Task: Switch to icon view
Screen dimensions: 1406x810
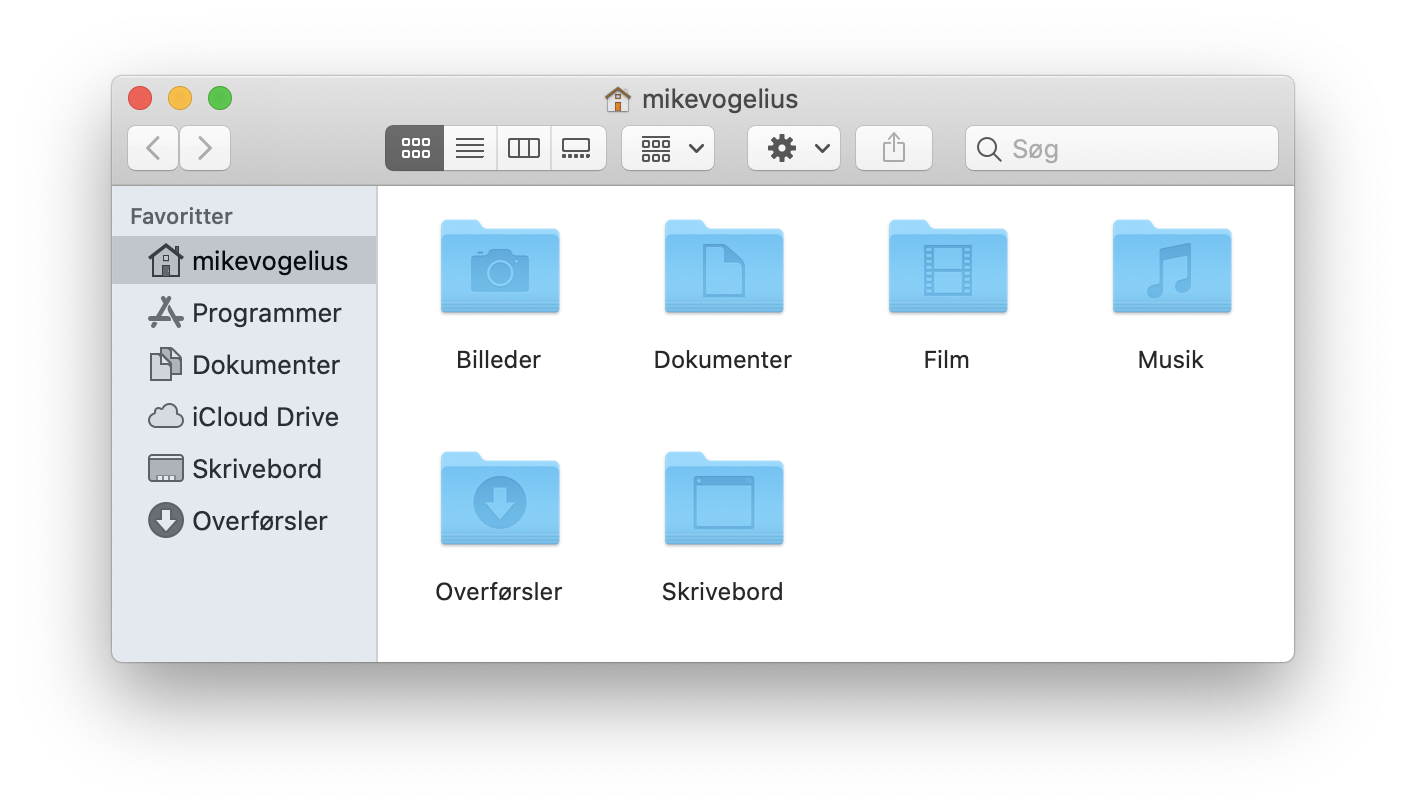Action: (415, 148)
